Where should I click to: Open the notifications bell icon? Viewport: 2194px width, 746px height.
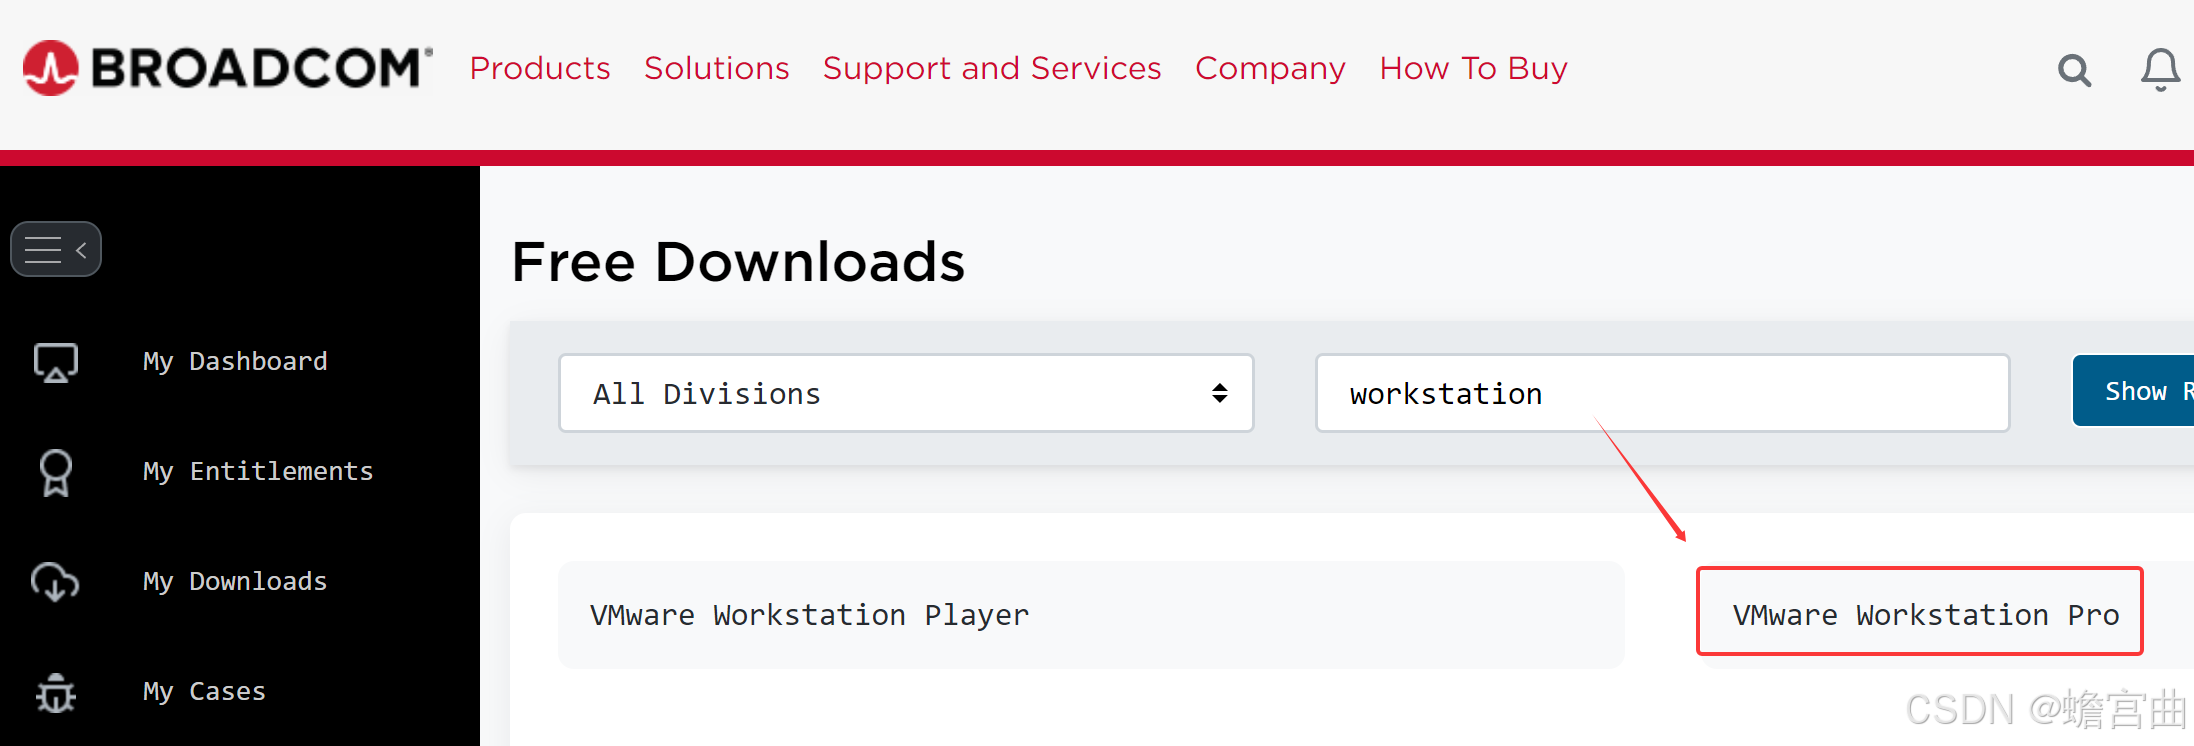2160,70
